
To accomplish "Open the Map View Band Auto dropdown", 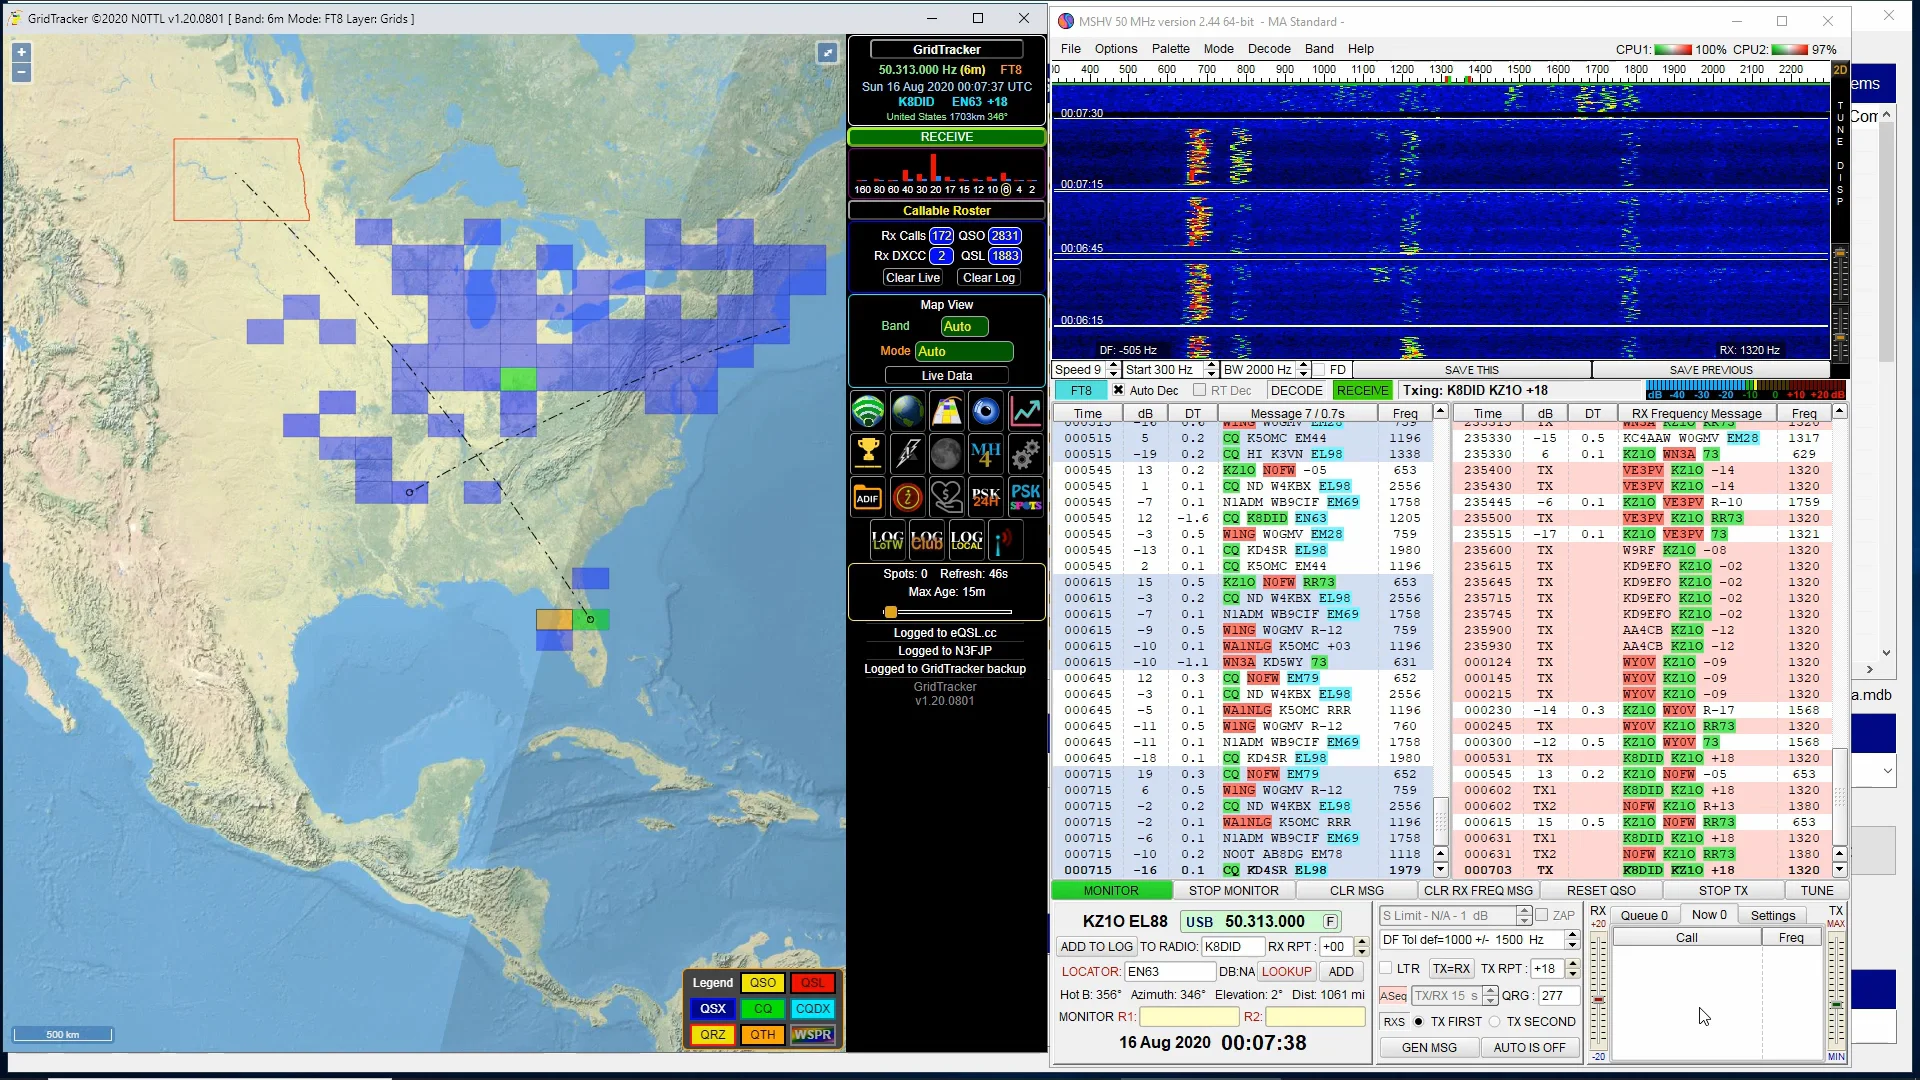I will (x=964, y=327).
